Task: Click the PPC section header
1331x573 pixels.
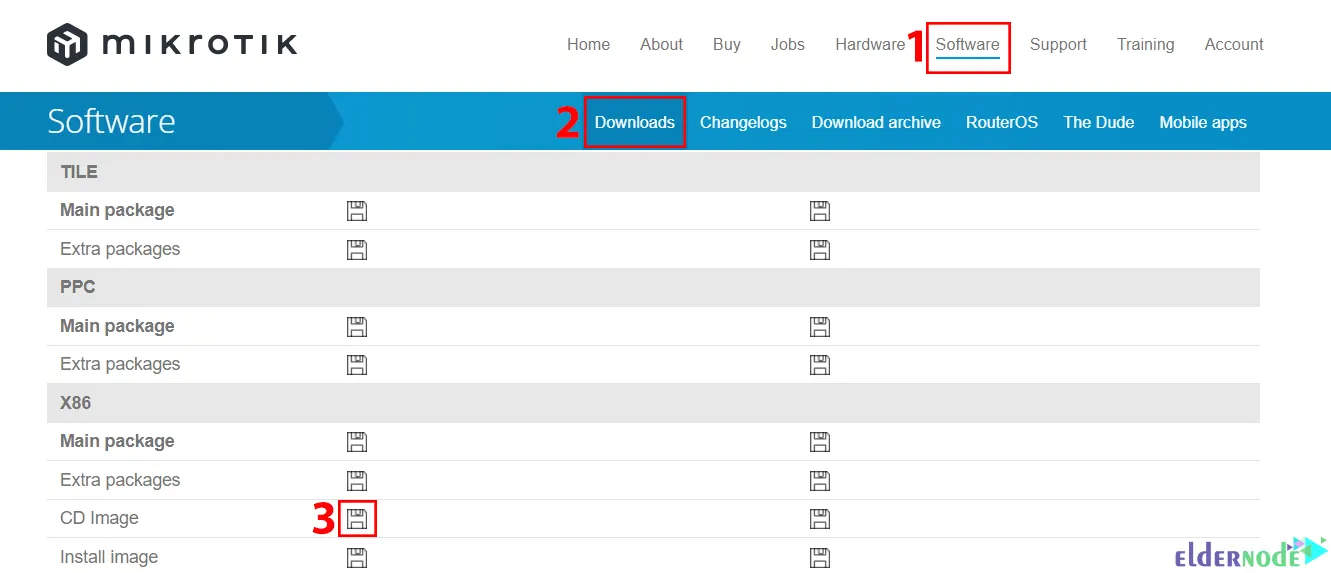Action: click(653, 287)
